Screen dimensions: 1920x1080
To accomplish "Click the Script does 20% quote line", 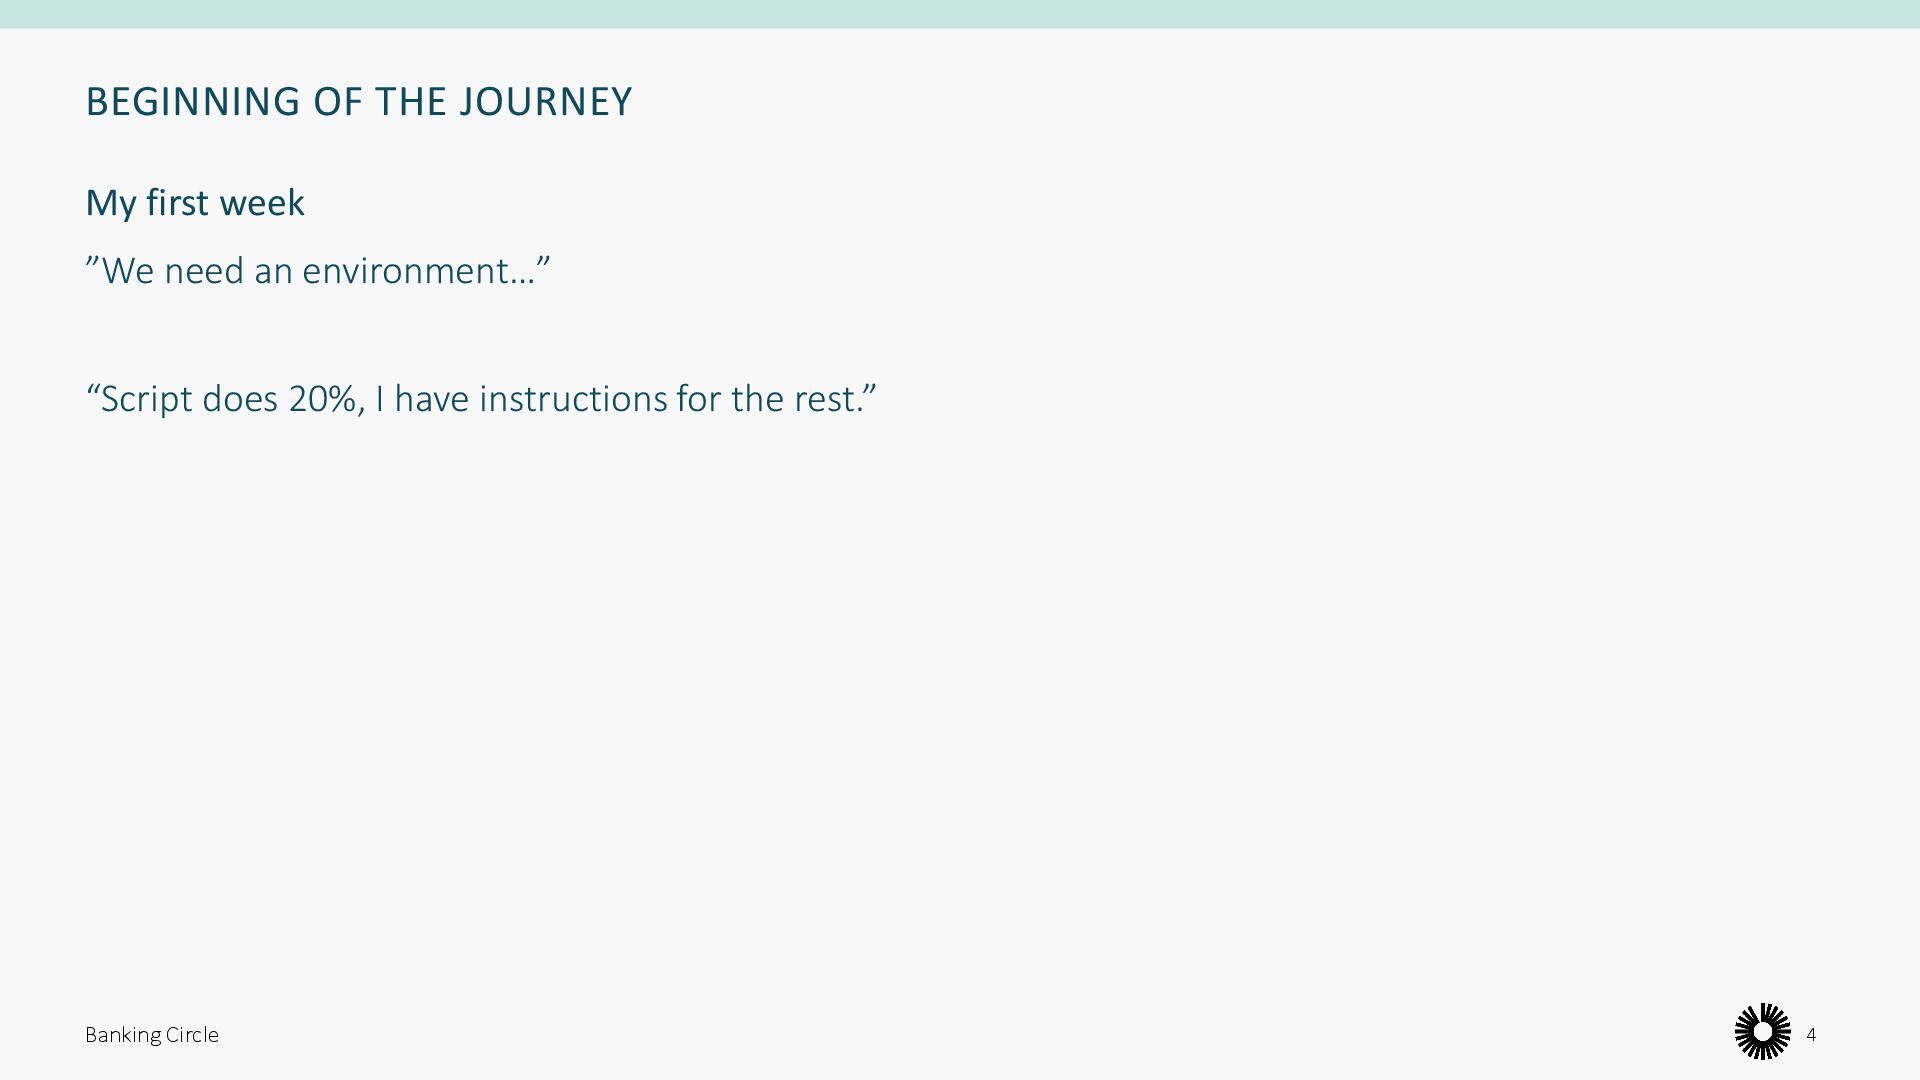I will click(x=481, y=398).
